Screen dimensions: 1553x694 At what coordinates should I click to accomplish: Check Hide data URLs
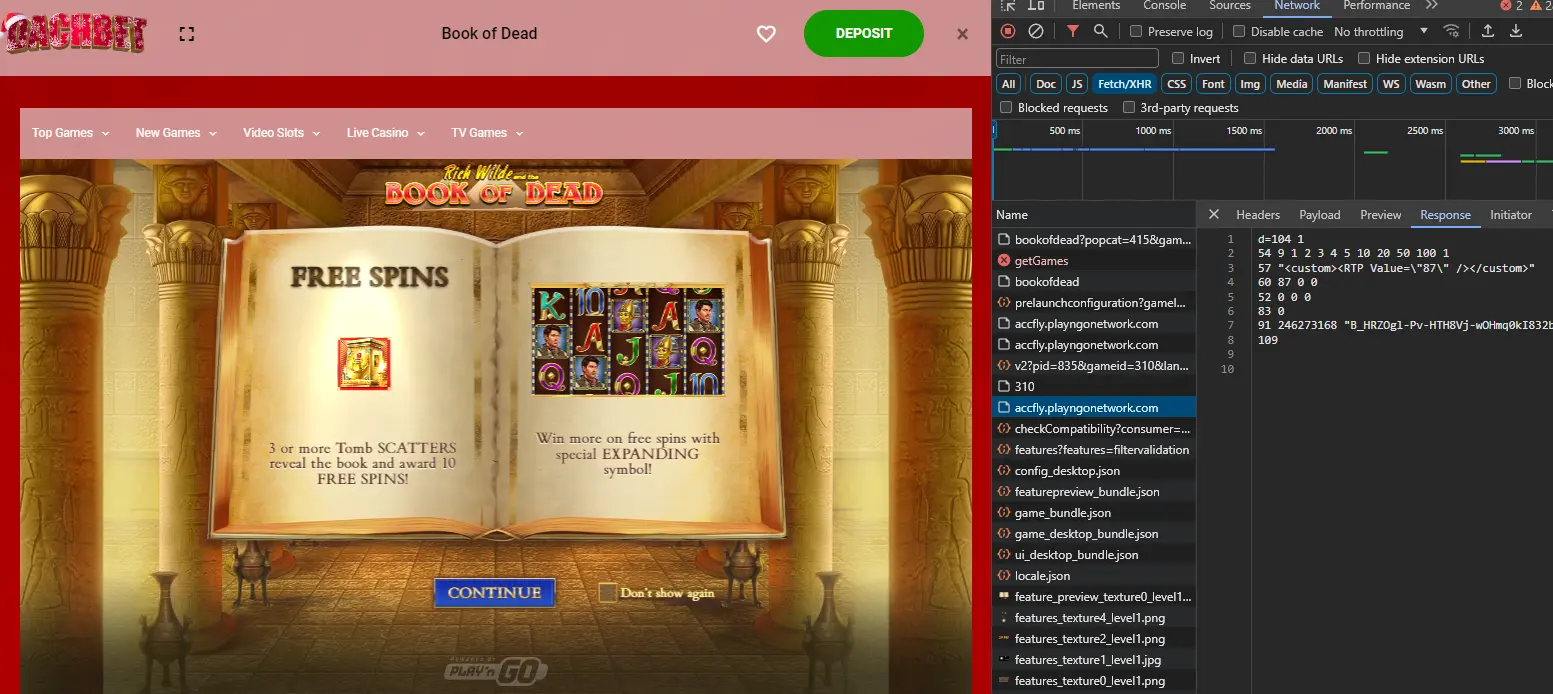pos(1250,58)
